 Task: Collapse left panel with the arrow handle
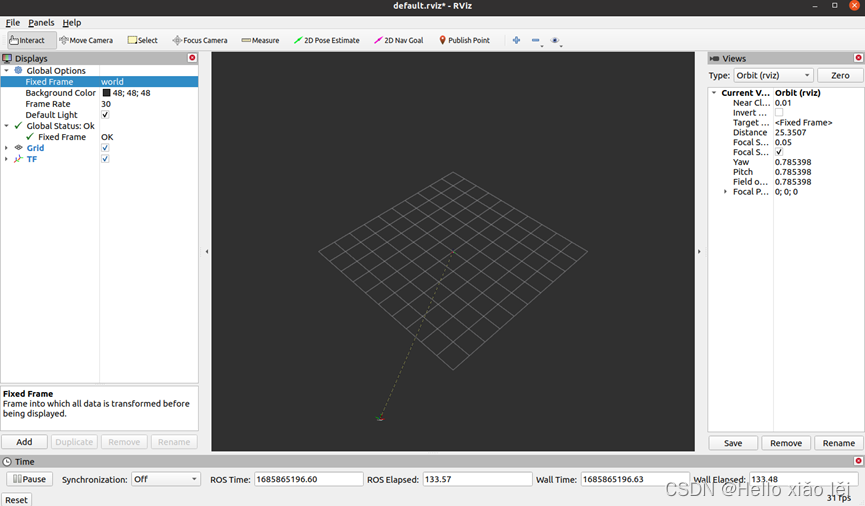point(207,252)
